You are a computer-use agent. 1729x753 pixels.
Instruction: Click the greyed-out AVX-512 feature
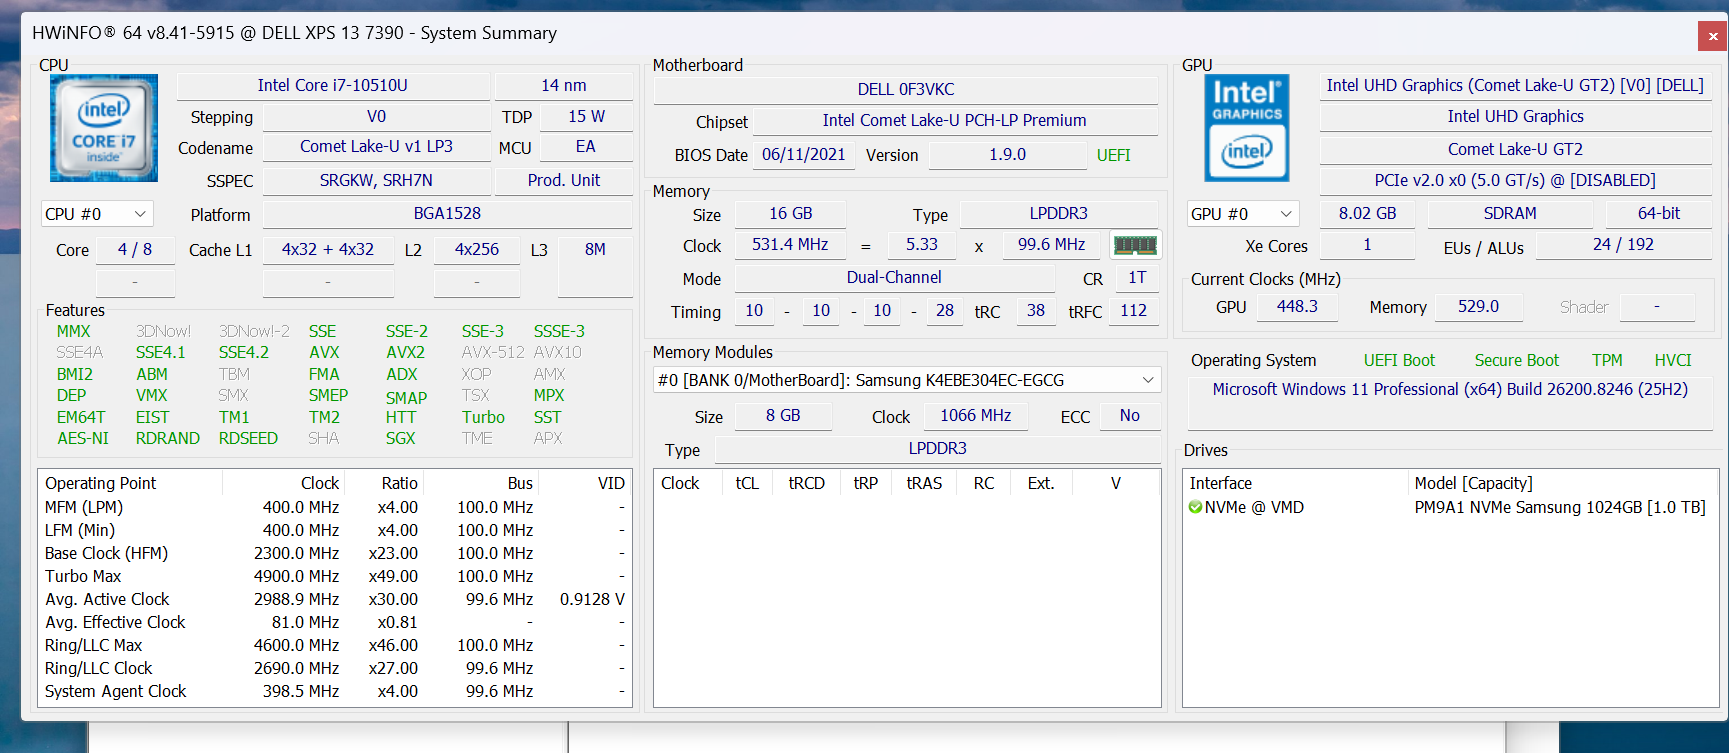click(493, 352)
